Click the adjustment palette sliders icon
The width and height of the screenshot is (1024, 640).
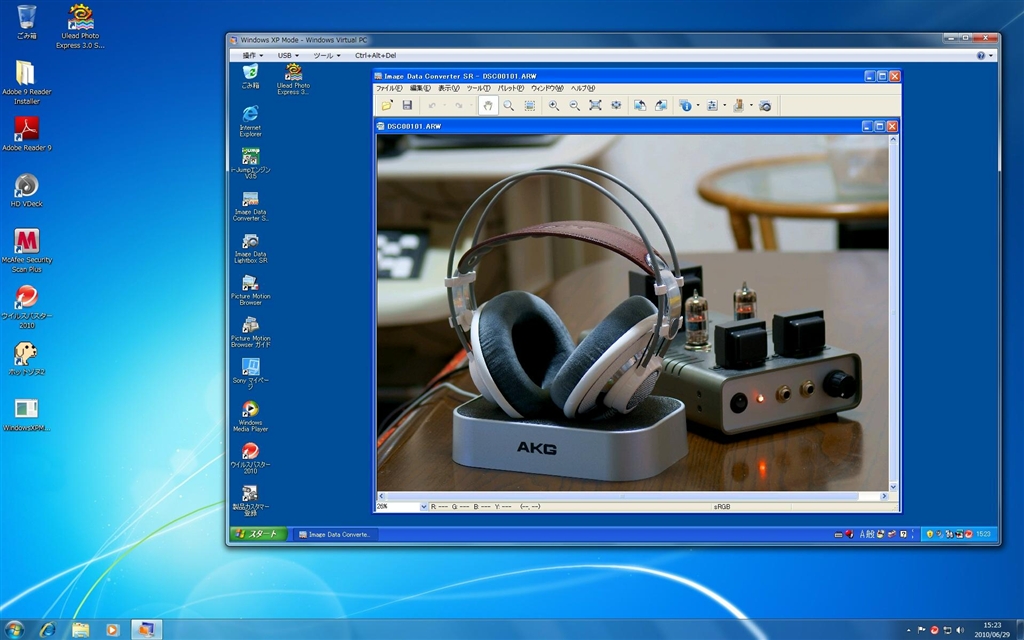pos(712,105)
